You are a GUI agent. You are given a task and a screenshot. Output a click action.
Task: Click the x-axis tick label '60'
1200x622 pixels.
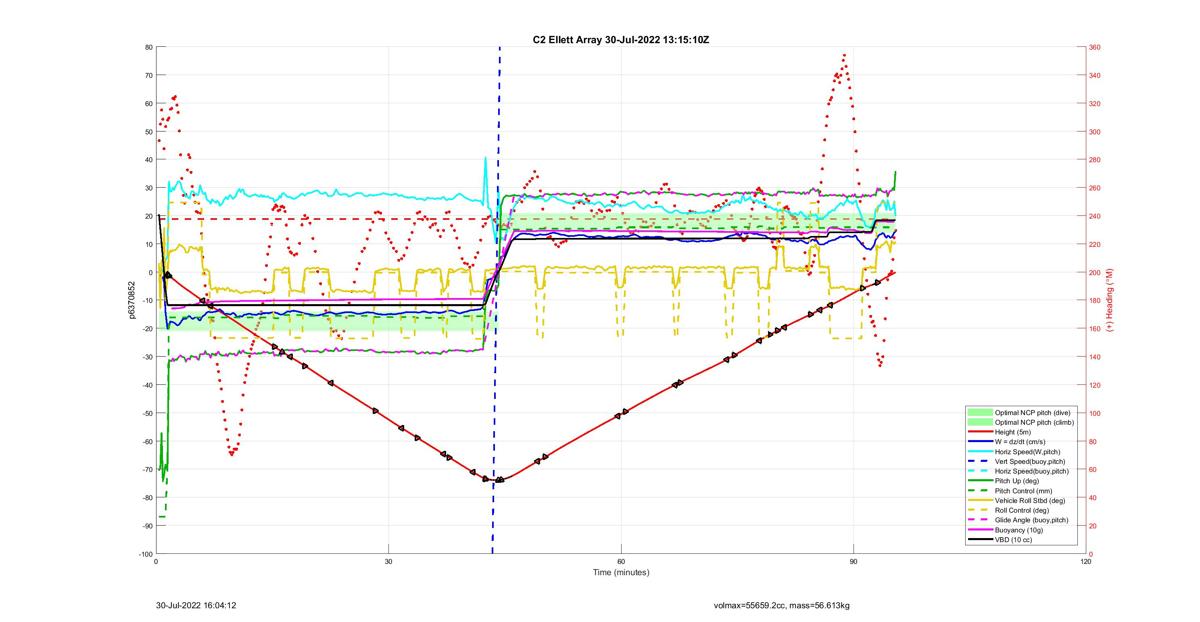click(620, 561)
